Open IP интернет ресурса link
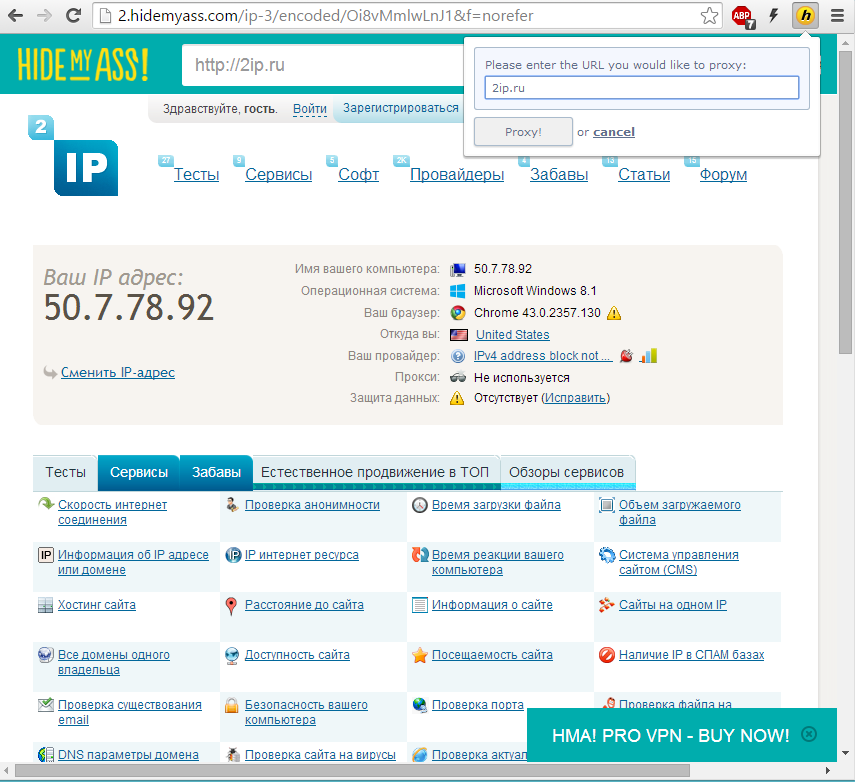Image resolution: width=855 pixels, height=782 pixels. 302,555
